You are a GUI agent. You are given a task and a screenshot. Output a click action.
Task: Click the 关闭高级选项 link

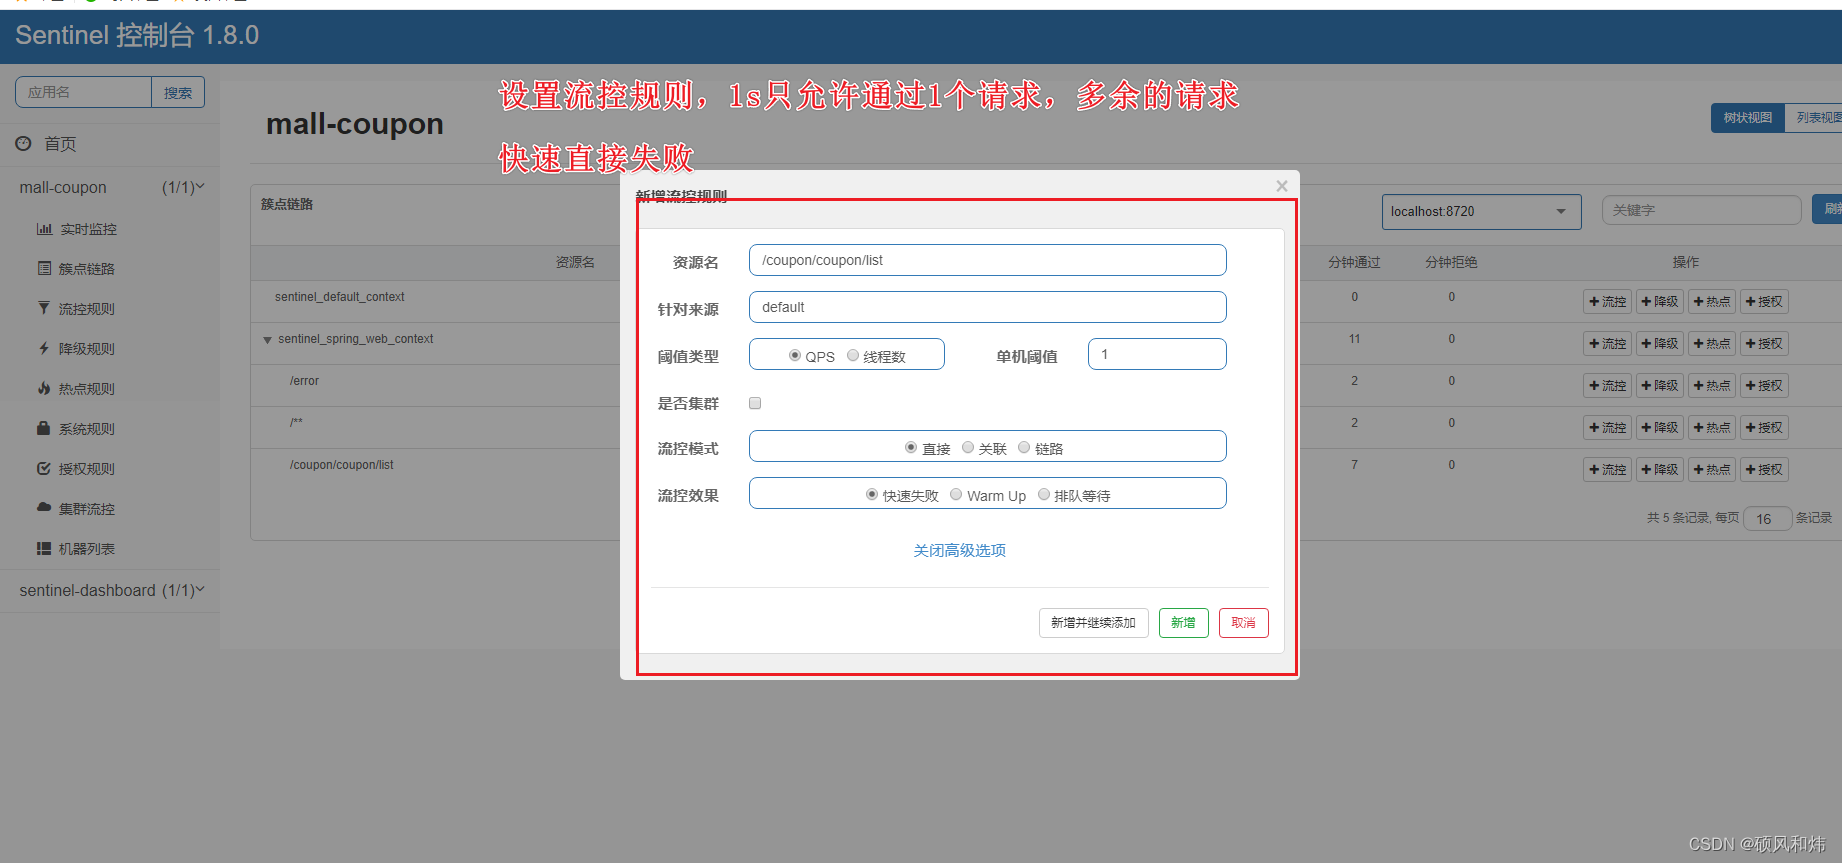959,551
